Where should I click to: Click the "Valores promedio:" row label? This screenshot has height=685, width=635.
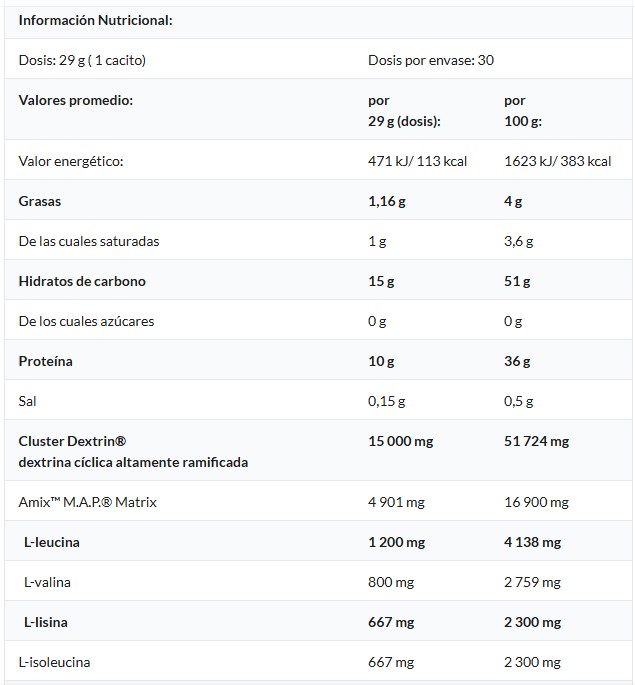[x=75, y=101]
